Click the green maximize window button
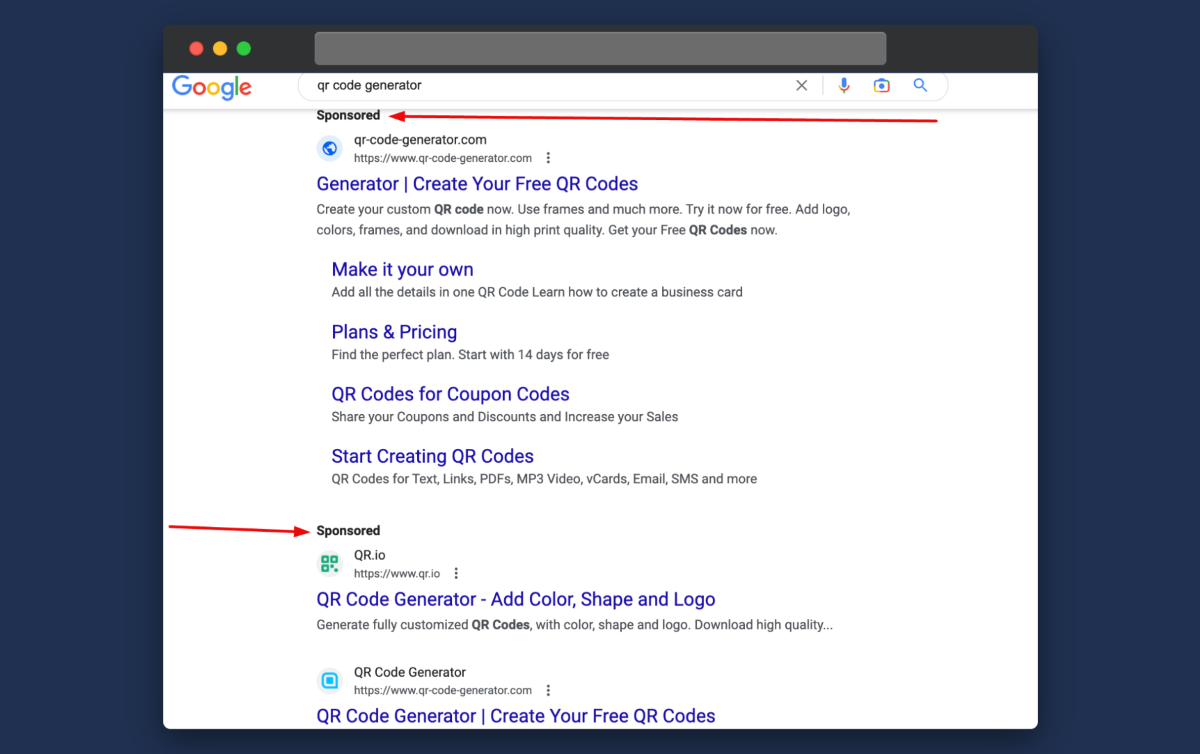Viewport: 1200px width, 754px height. click(244, 48)
